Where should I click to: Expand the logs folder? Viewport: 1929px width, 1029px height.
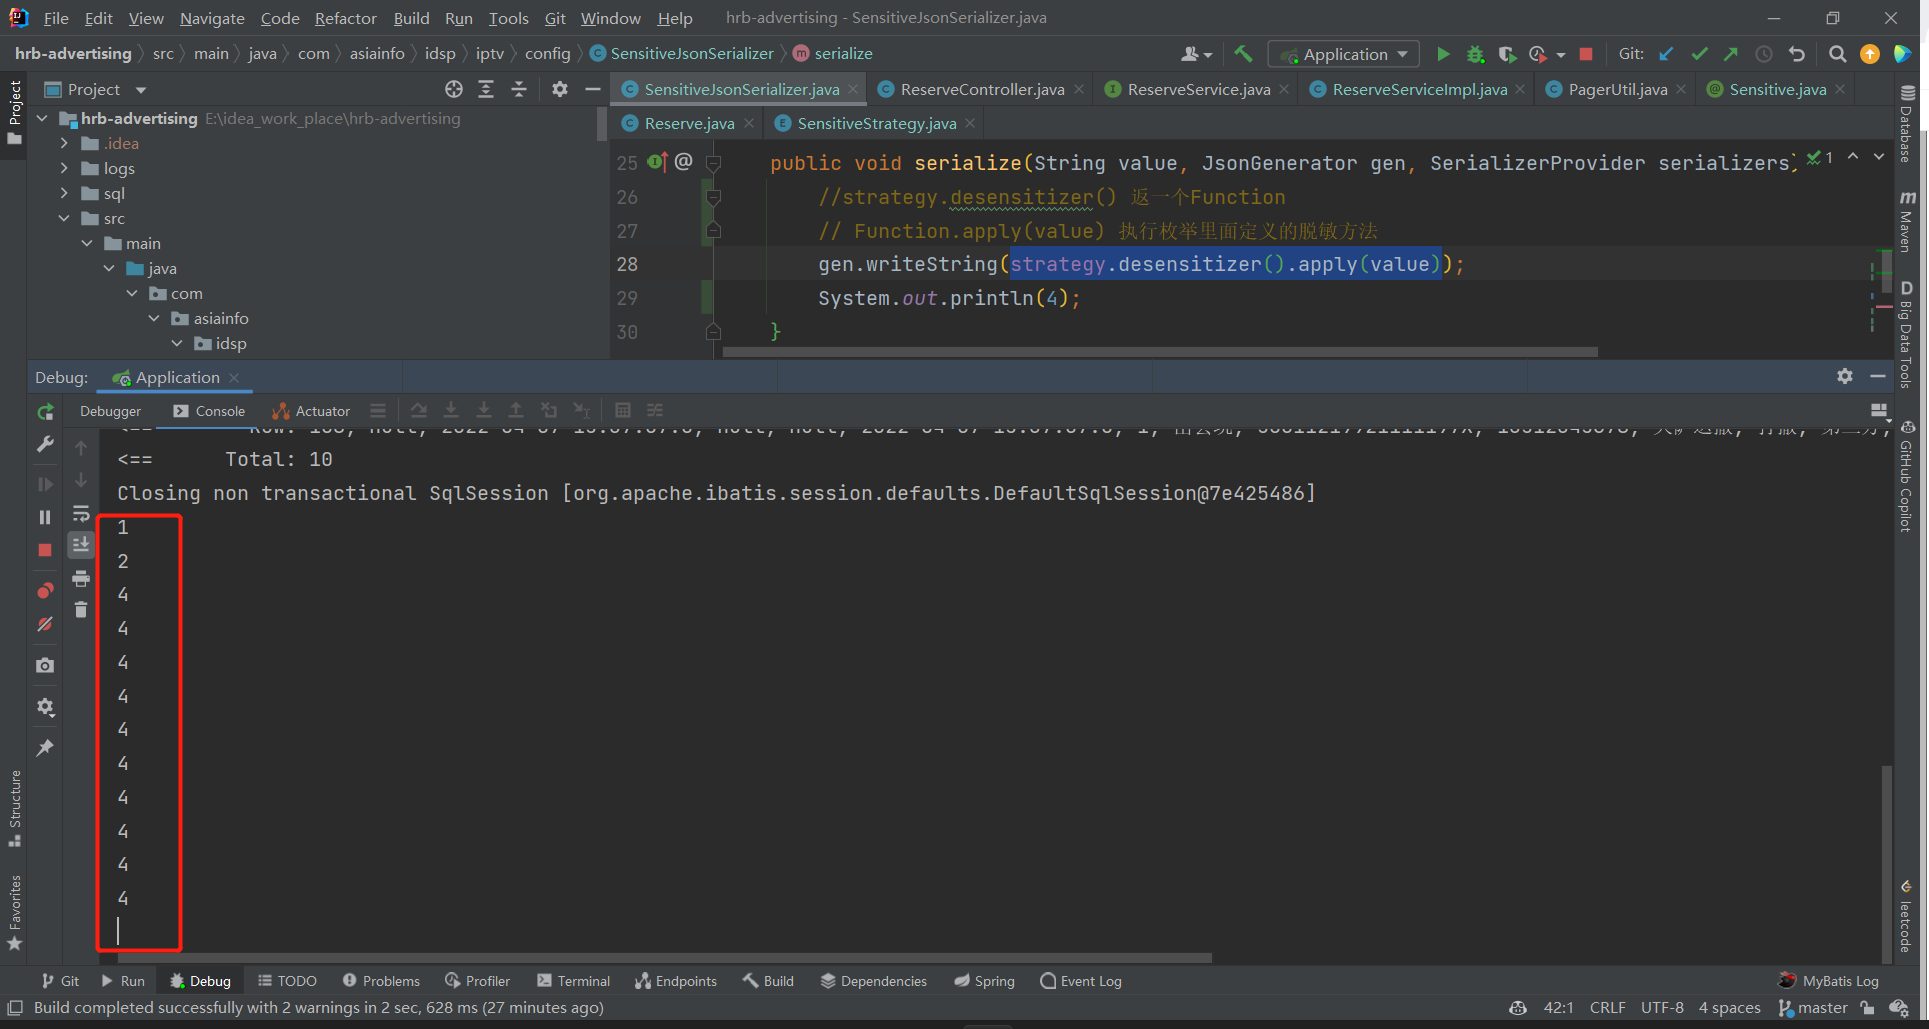[x=65, y=168]
